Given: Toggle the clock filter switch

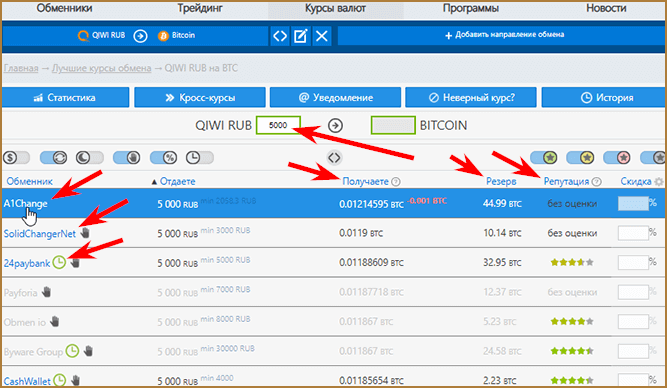Looking at the screenshot, I should tap(200, 158).
